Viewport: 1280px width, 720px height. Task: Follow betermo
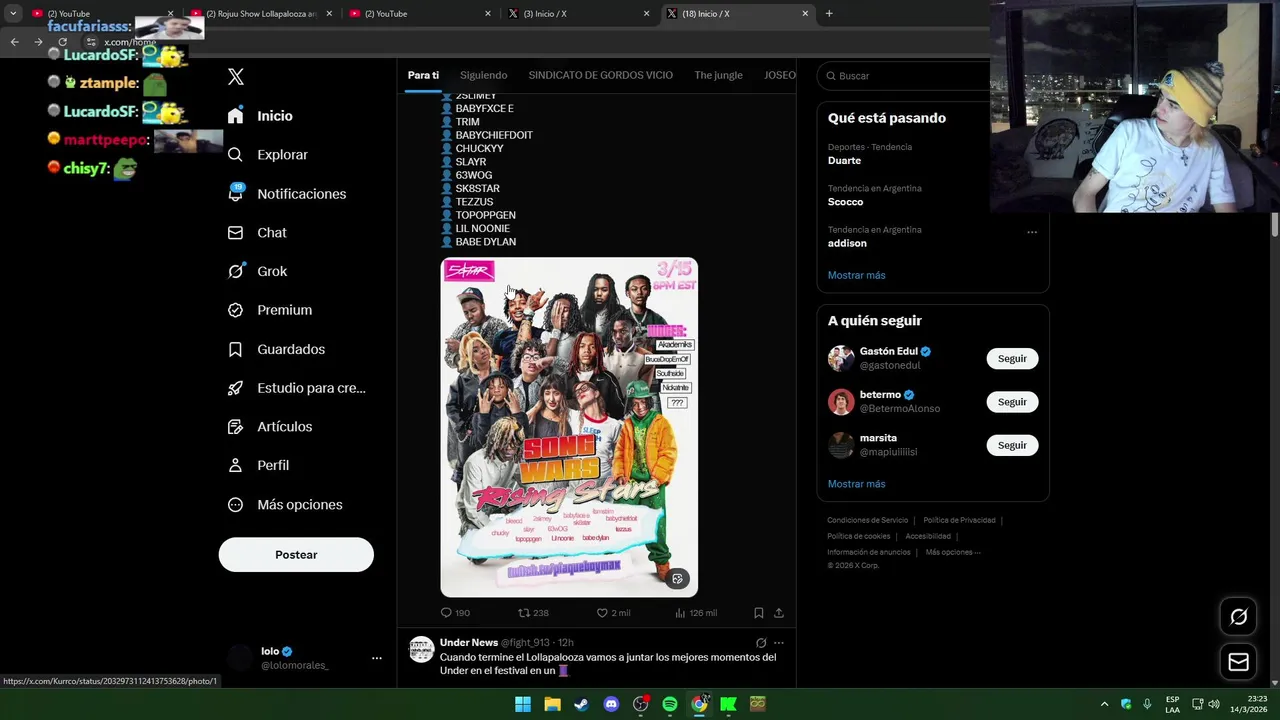pyautogui.click(x=1012, y=402)
